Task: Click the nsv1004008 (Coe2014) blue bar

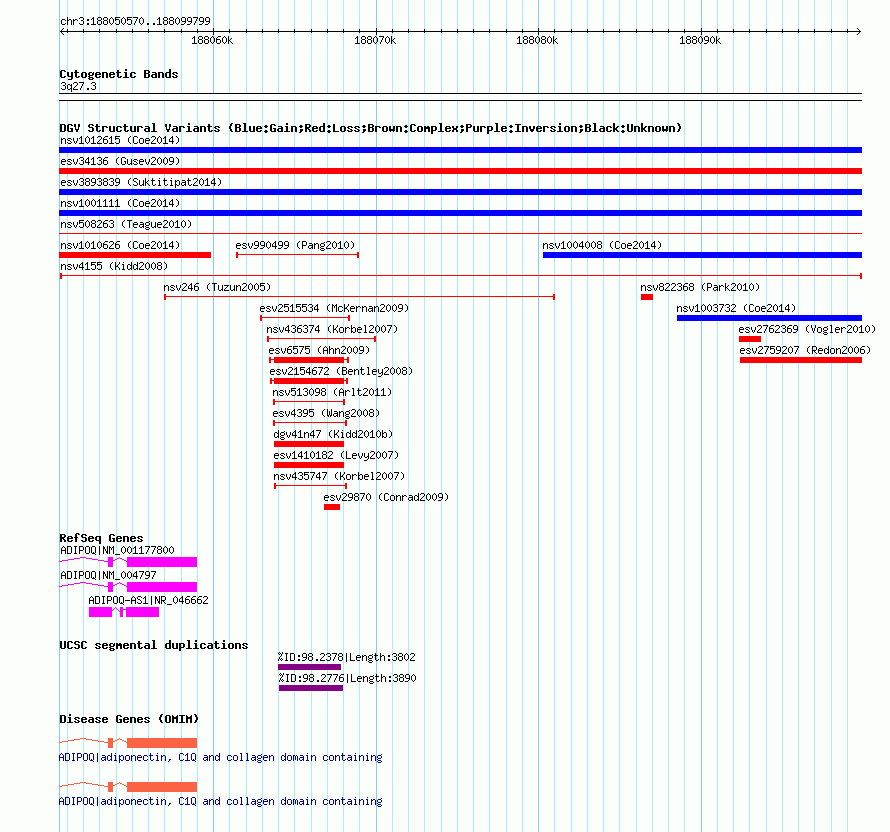Action: [x=702, y=255]
